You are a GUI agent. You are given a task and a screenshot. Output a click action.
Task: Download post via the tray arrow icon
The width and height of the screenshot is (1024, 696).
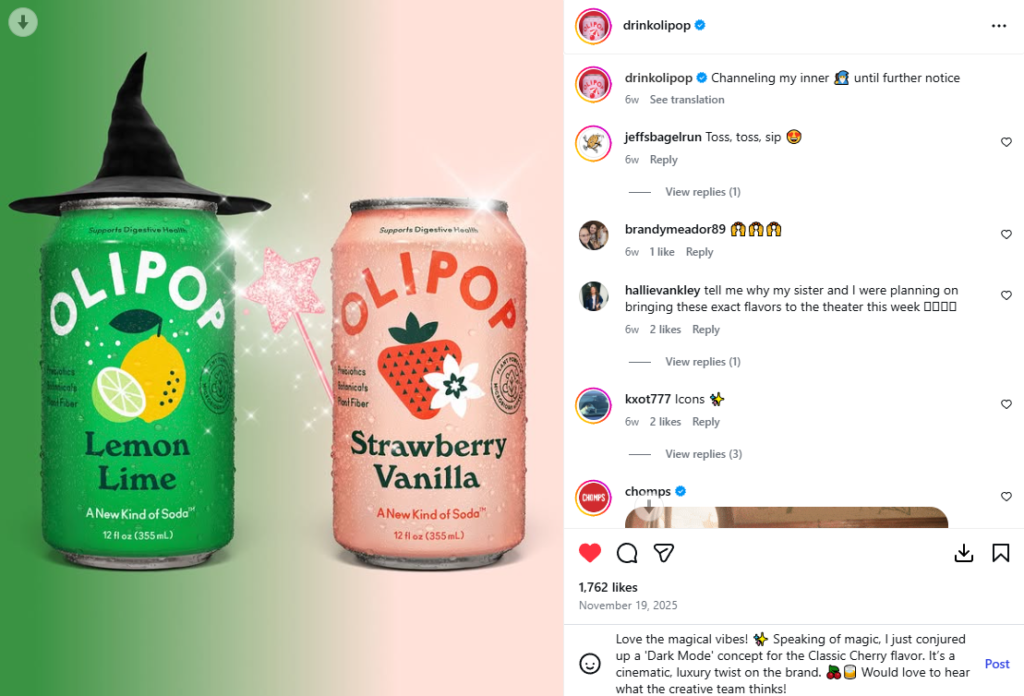963,553
